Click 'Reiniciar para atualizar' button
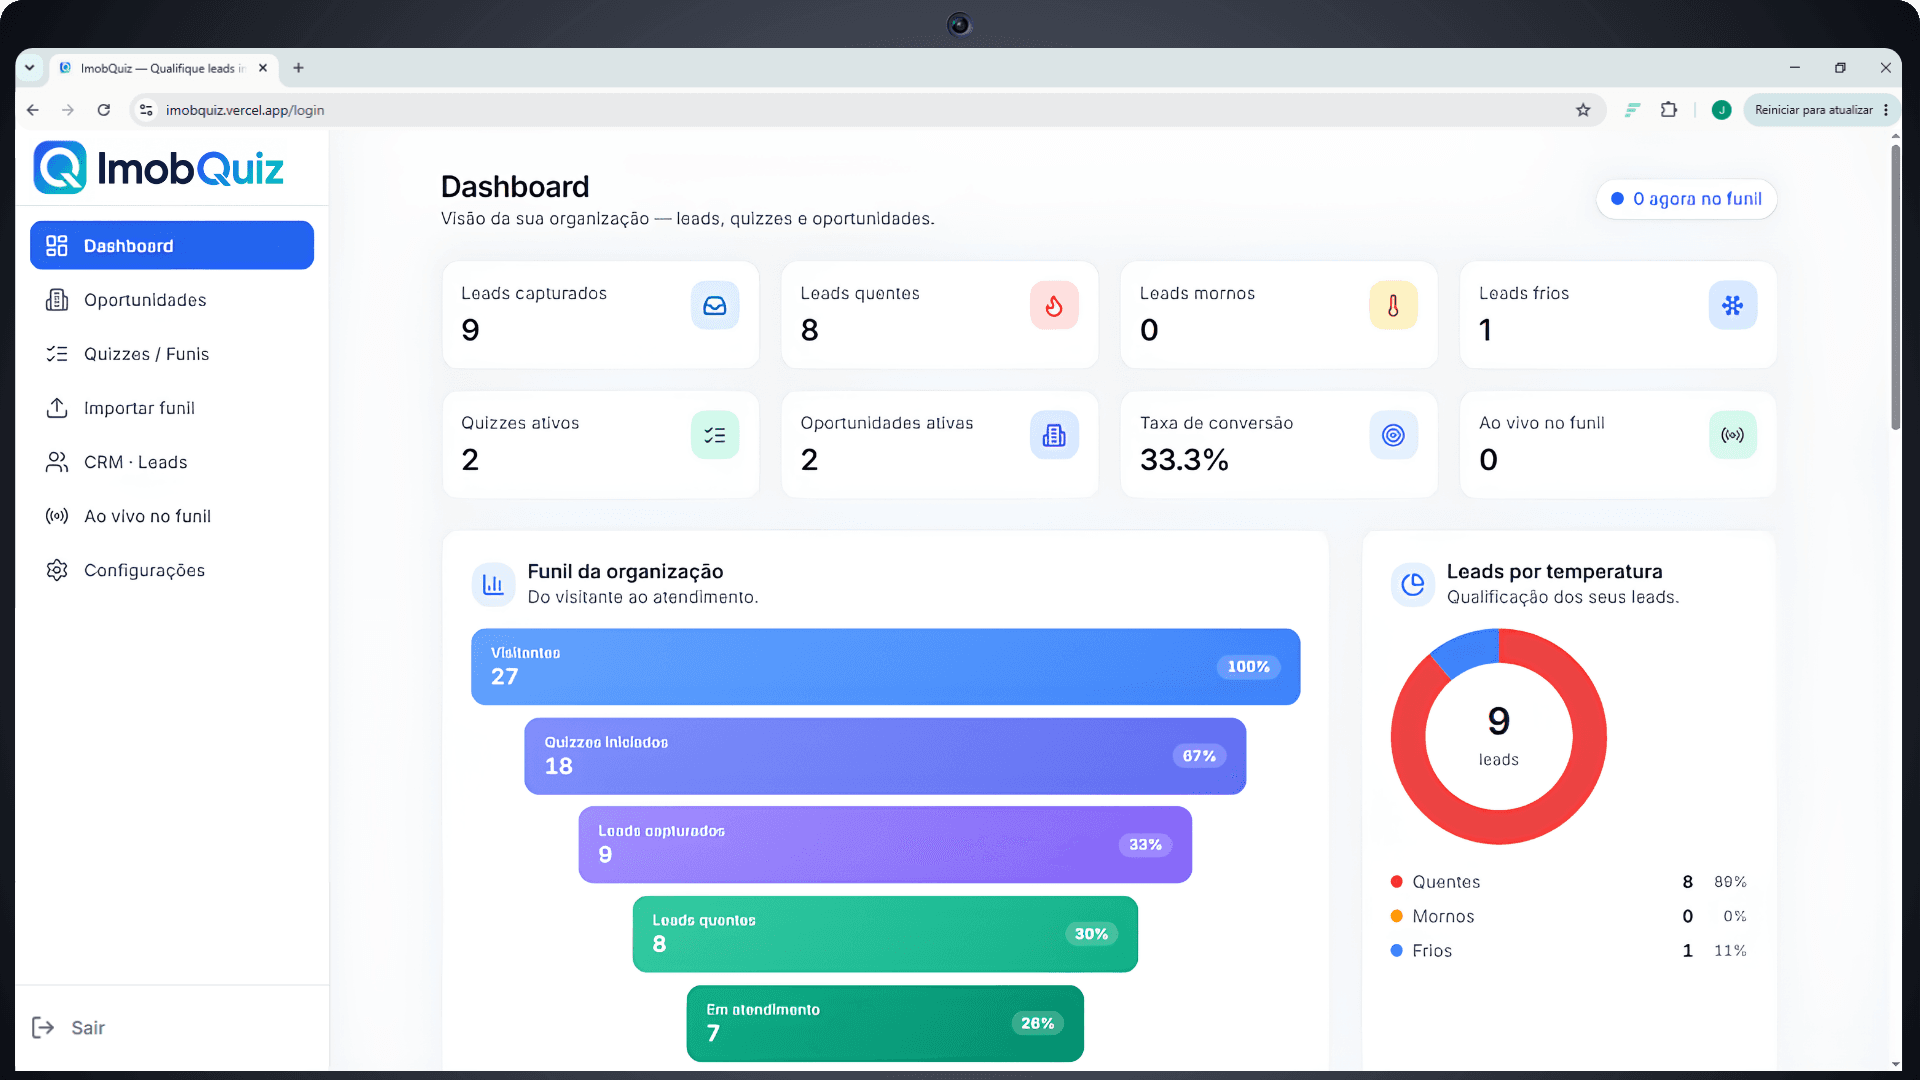Viewport: 1920px width, 1080px height. point(1813,110)
